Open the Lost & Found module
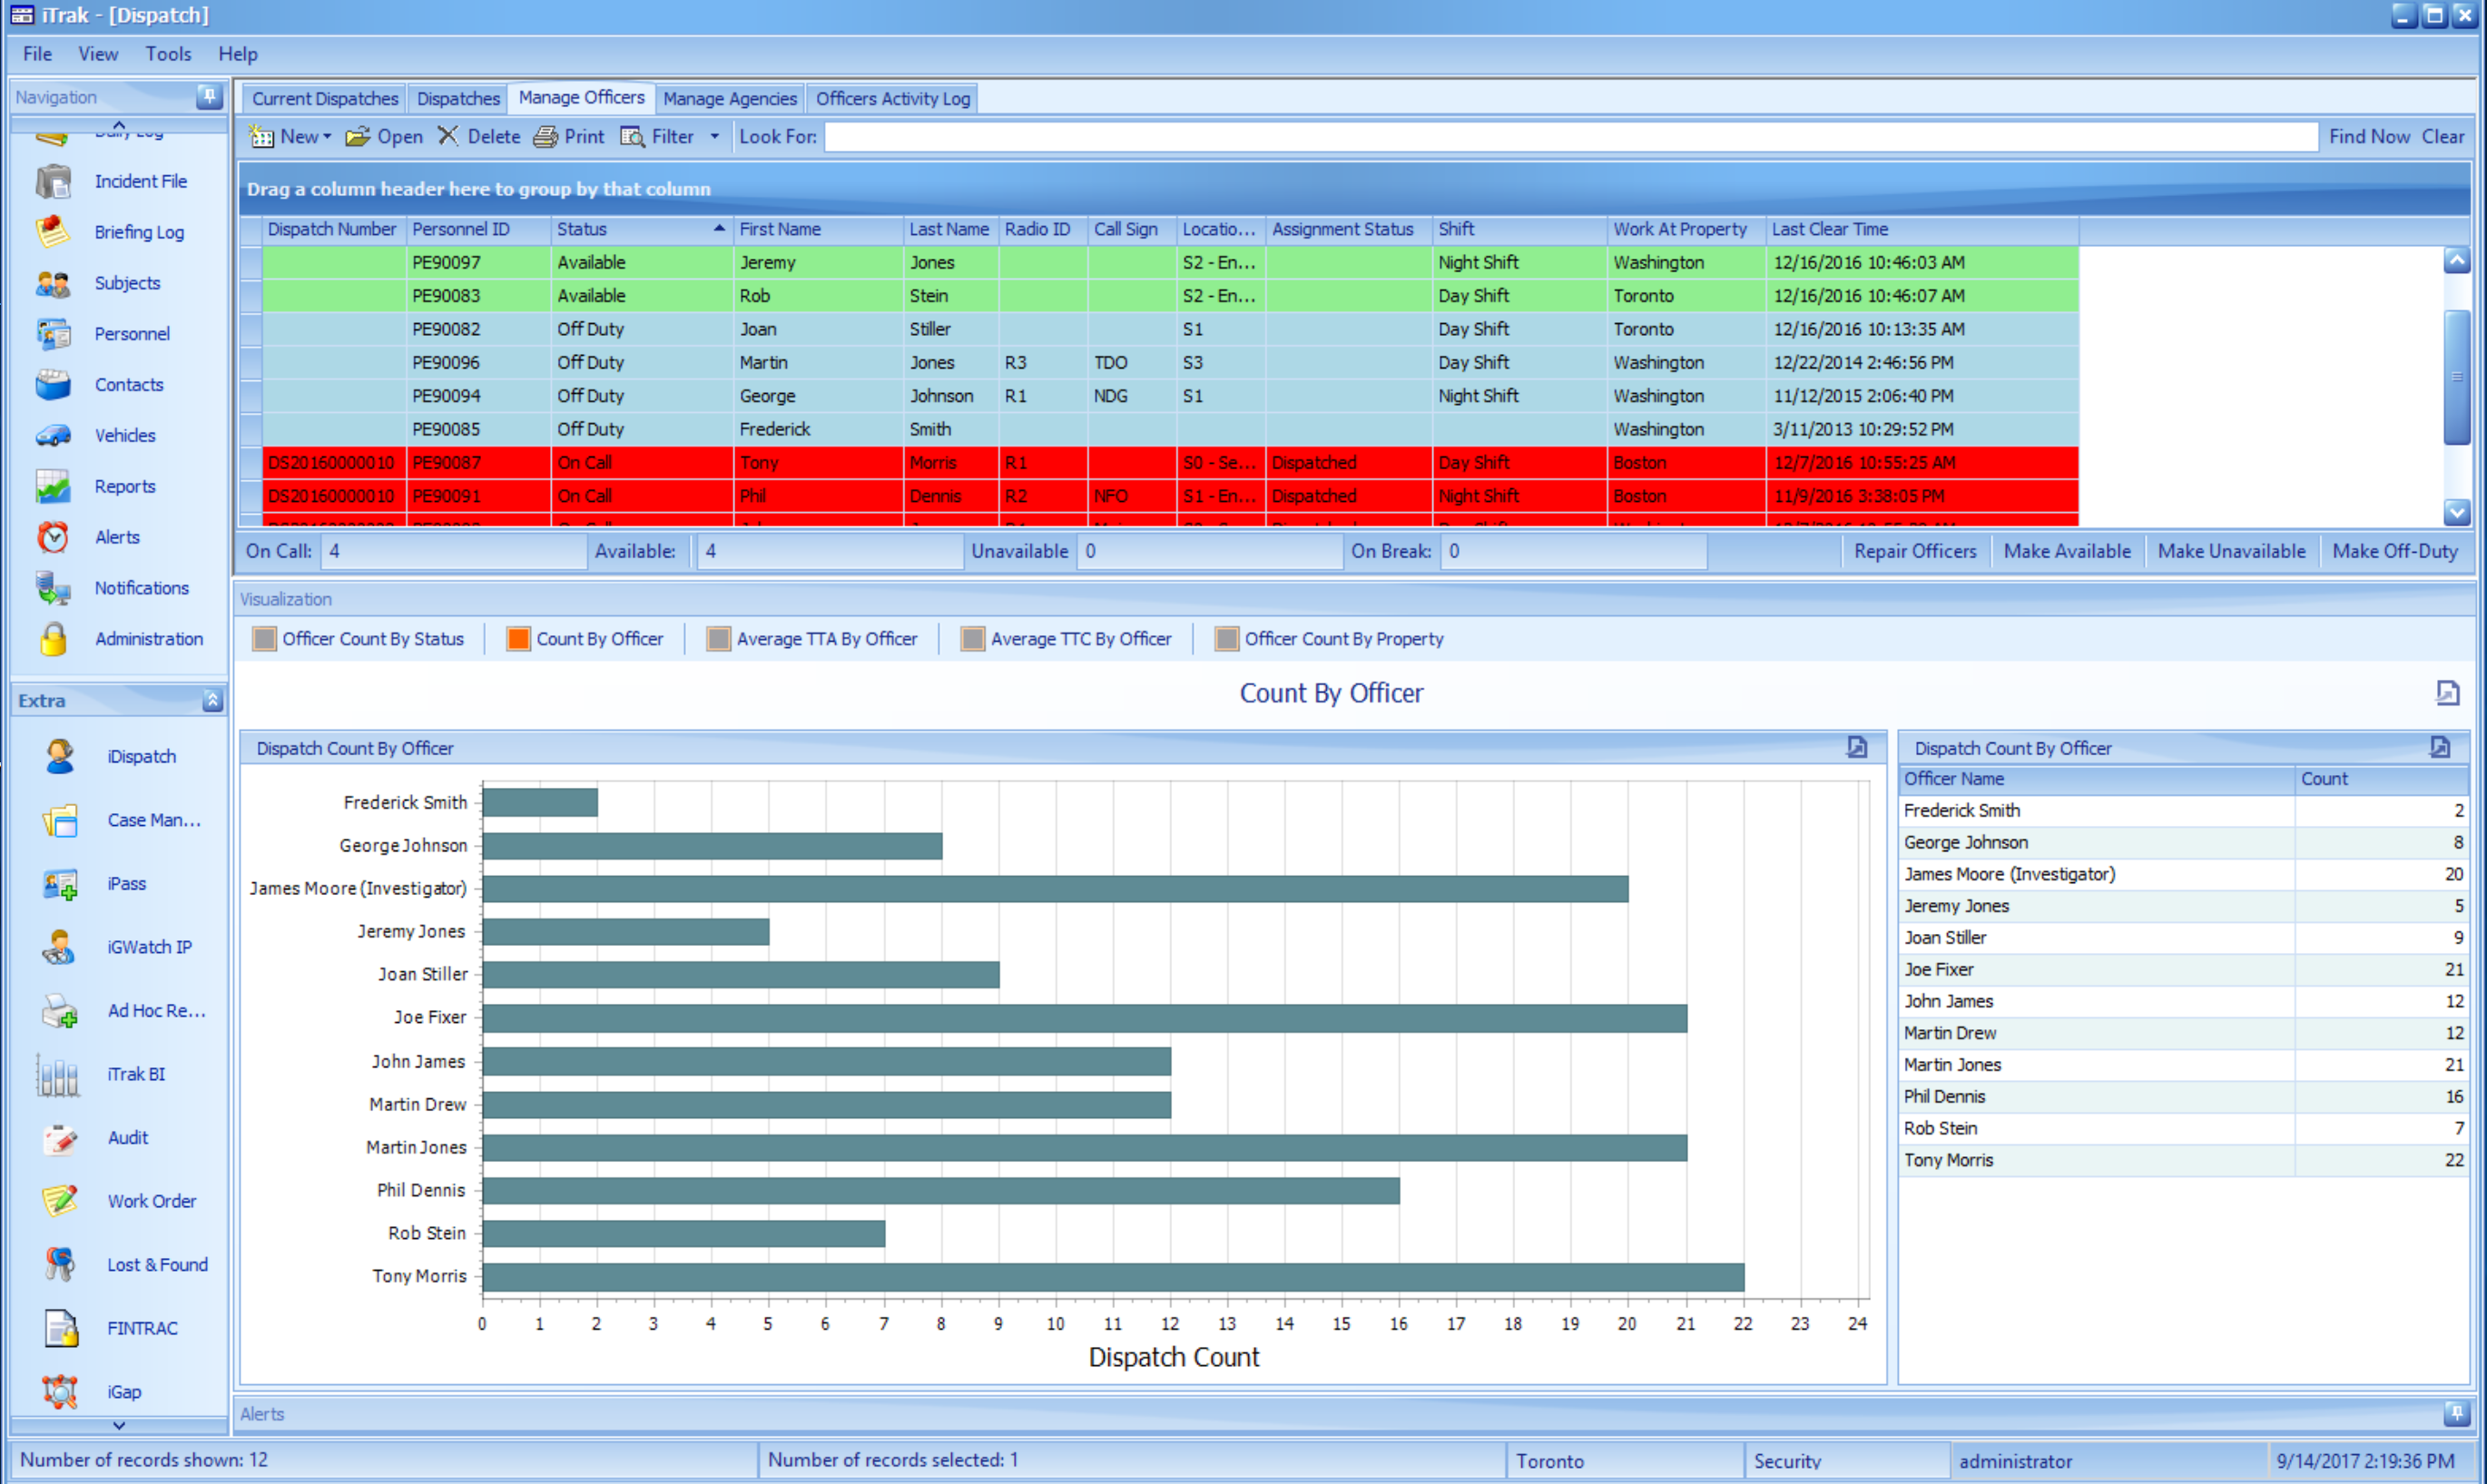Viewport: 2487px width, 1484px height. tap(157, 1265)
